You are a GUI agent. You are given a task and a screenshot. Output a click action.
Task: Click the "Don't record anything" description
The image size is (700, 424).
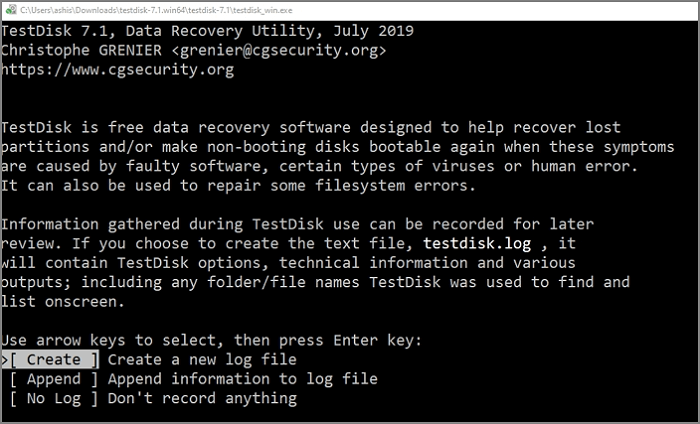click(x=202, y=398)
